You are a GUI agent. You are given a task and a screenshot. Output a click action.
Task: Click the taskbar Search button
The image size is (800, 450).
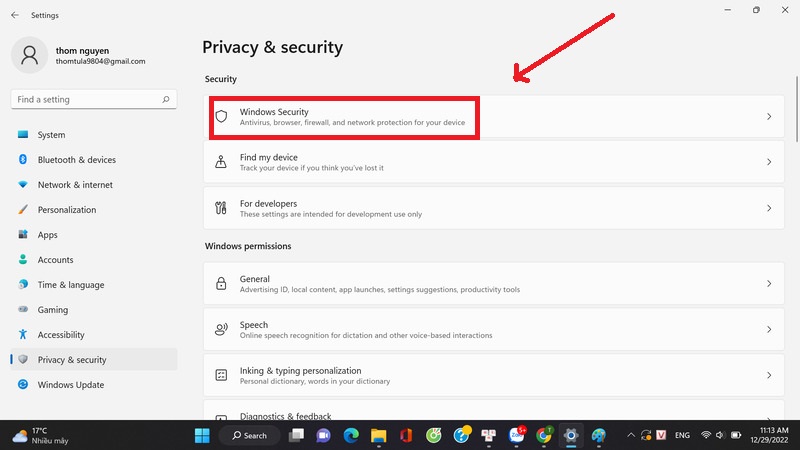249,435
